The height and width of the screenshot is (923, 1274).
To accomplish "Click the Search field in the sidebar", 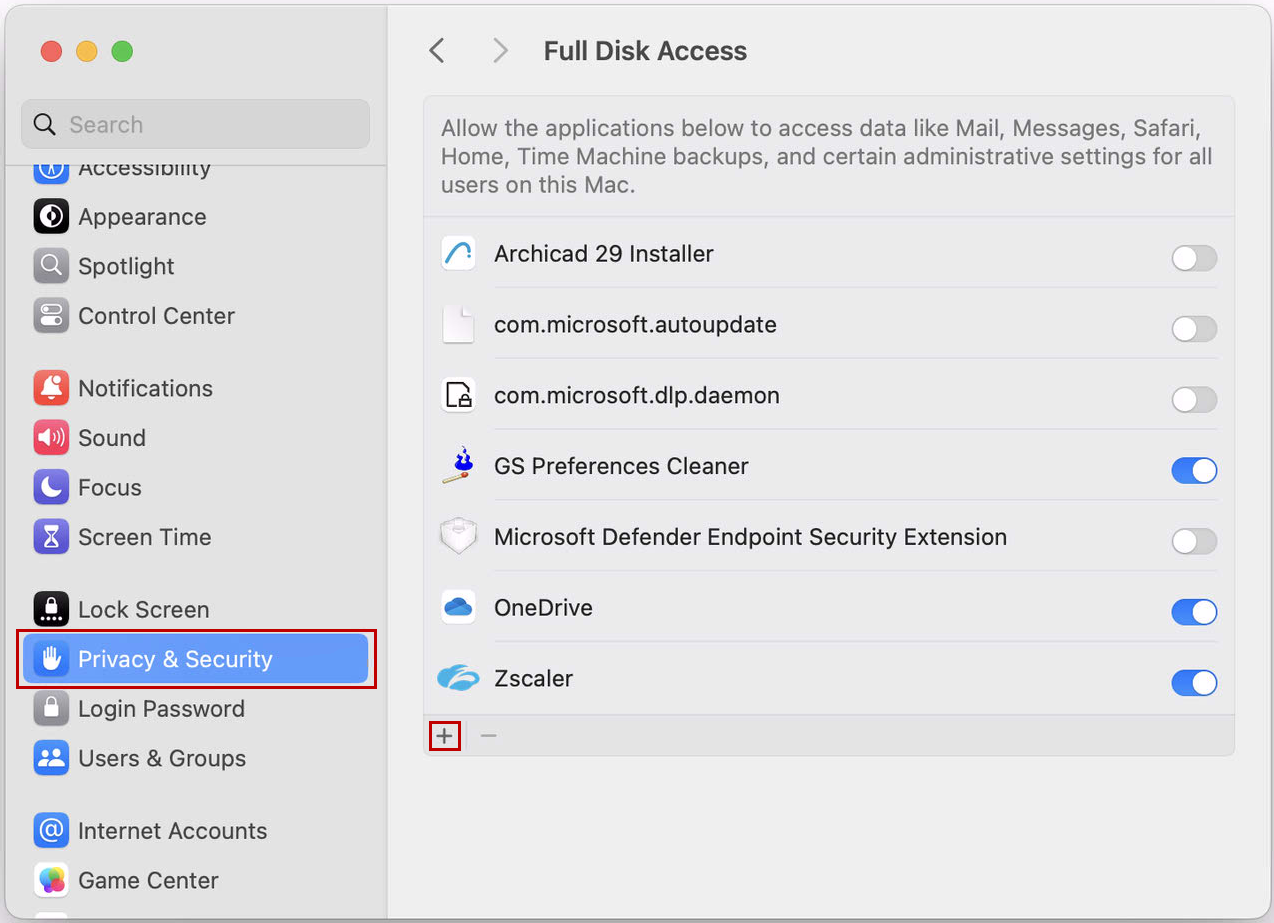I will pyautogui.click(x=195, y=123).
